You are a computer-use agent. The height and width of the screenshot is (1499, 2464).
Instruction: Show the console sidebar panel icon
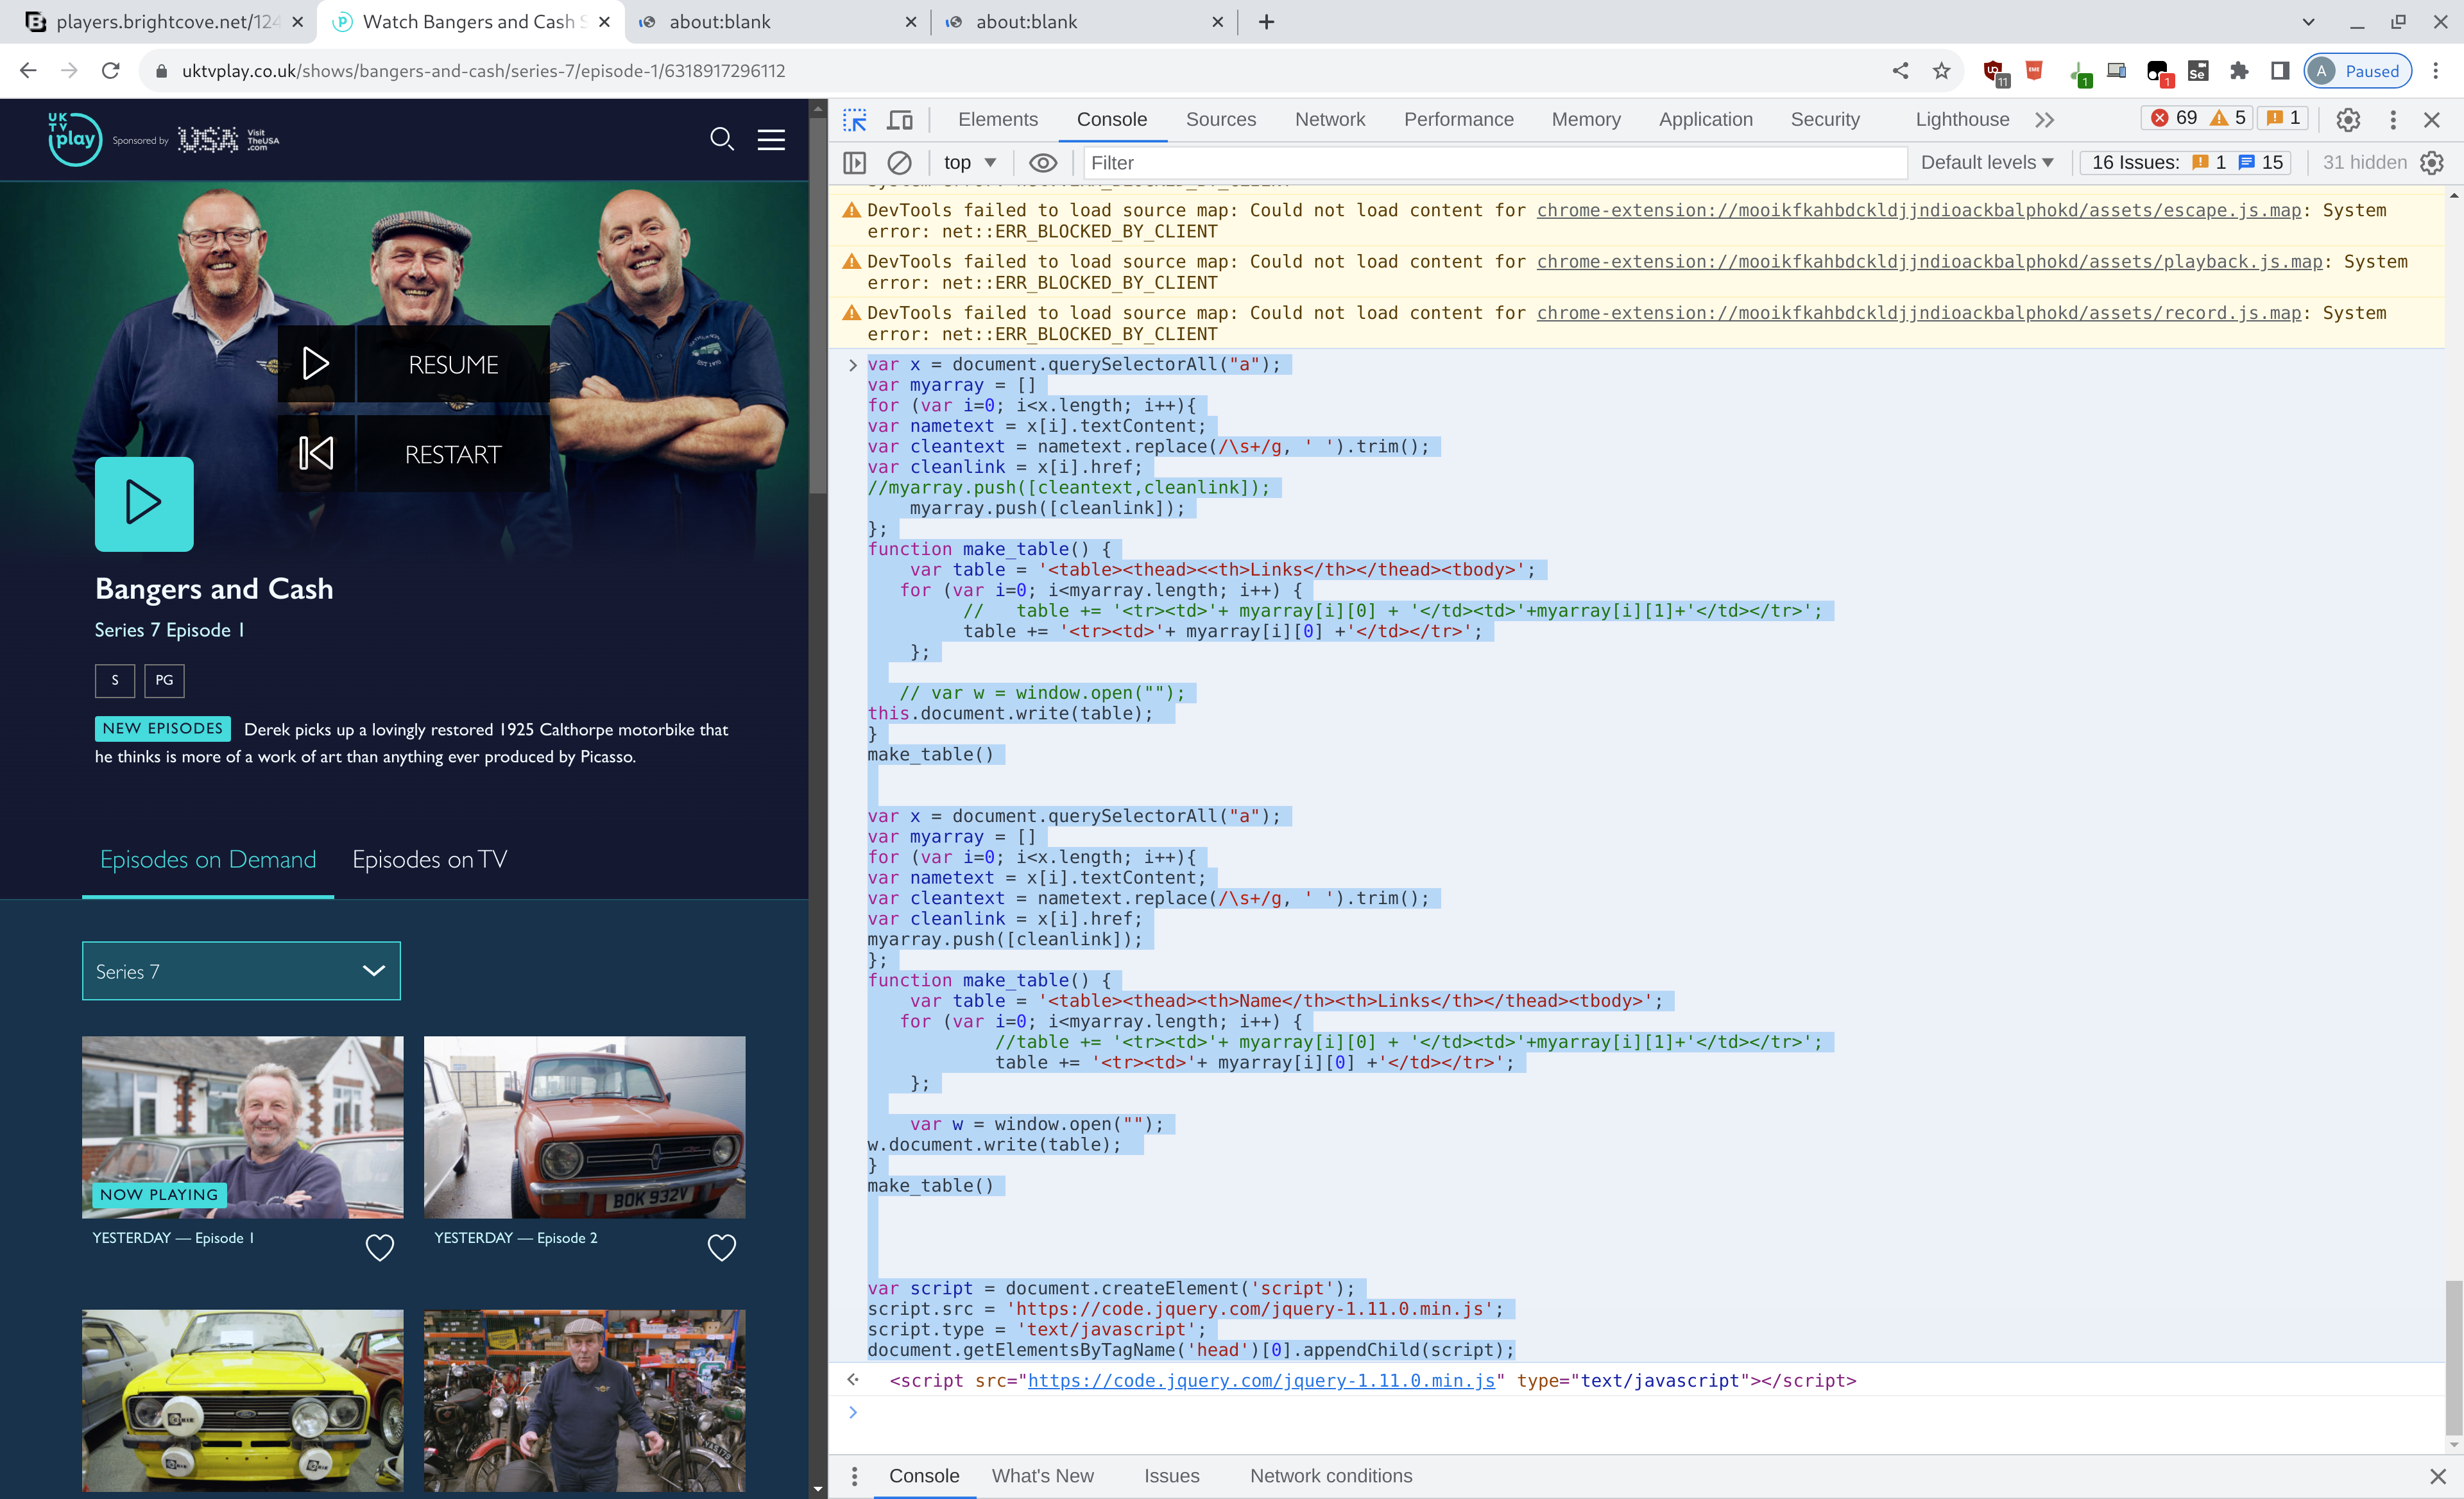854,162
